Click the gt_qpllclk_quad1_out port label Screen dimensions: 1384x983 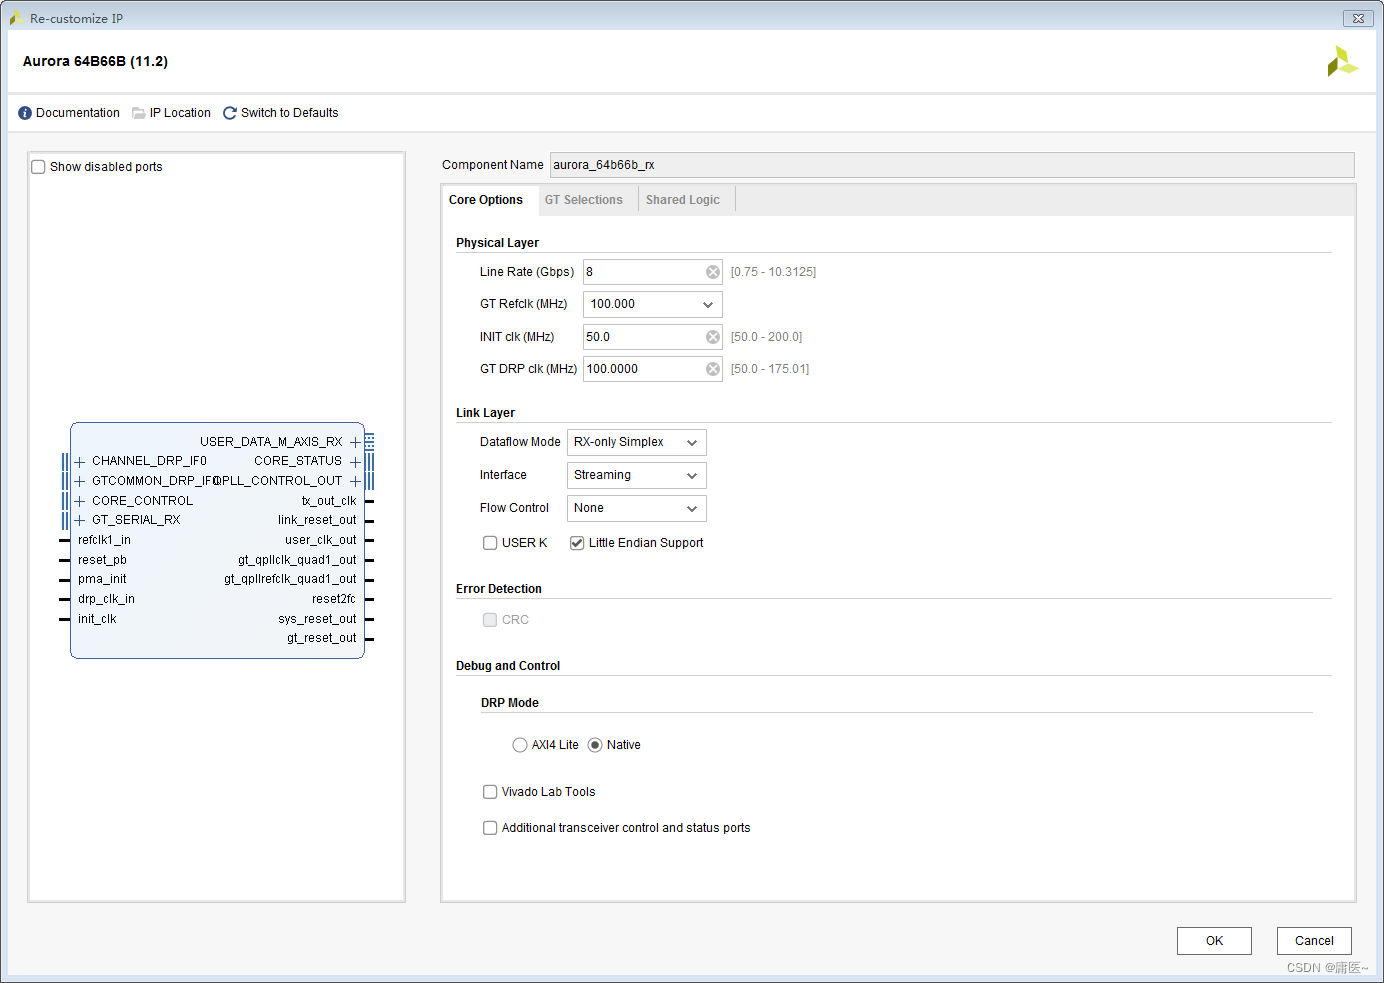[x=297, y=560]
